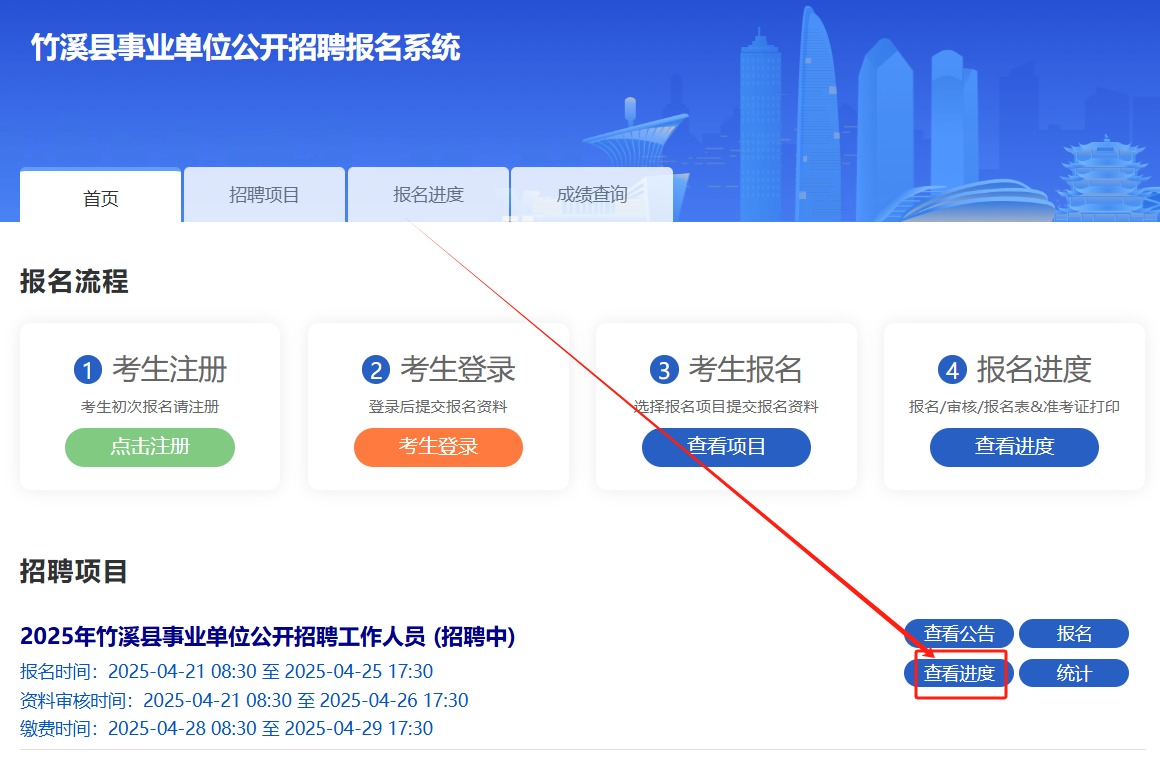
Task: Click the orange 考生登录 button
Action: point(439,447)
